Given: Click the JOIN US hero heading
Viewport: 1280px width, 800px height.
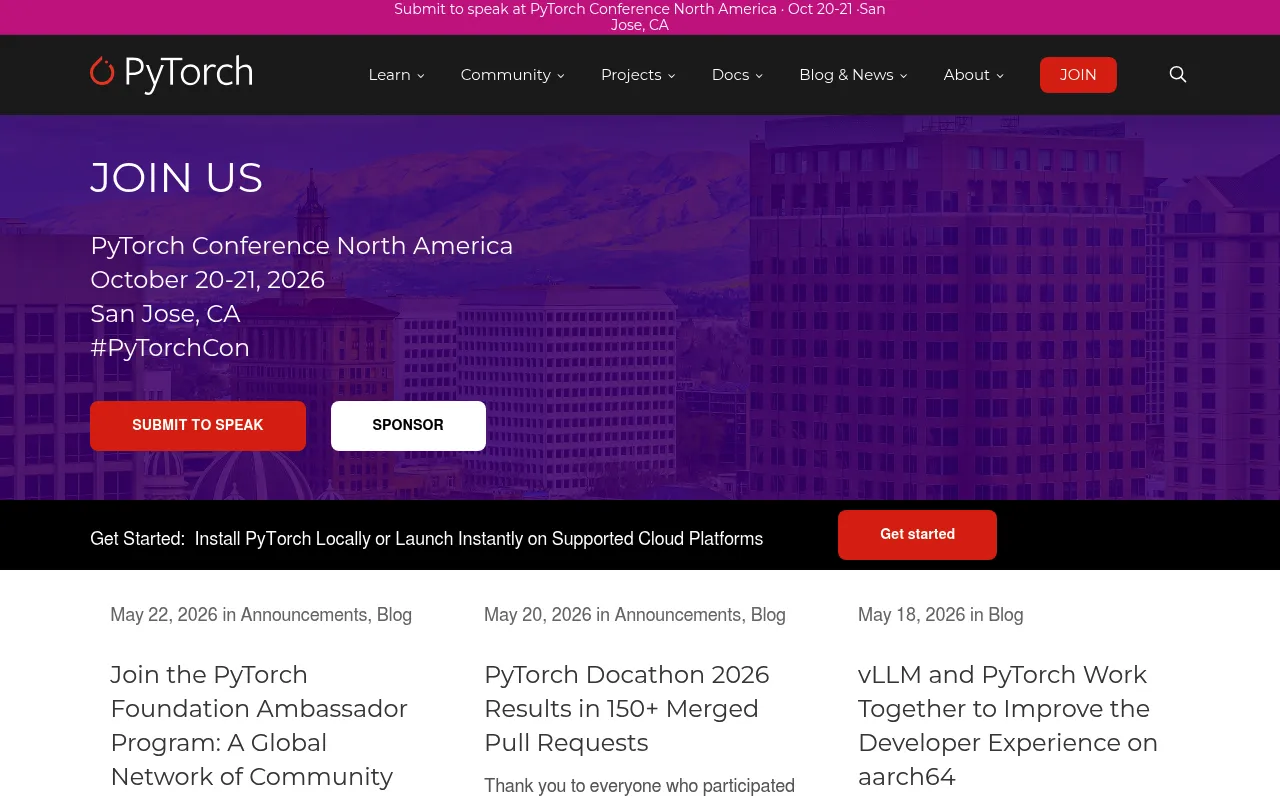Looking at the screenshot, I should [177, 178].
